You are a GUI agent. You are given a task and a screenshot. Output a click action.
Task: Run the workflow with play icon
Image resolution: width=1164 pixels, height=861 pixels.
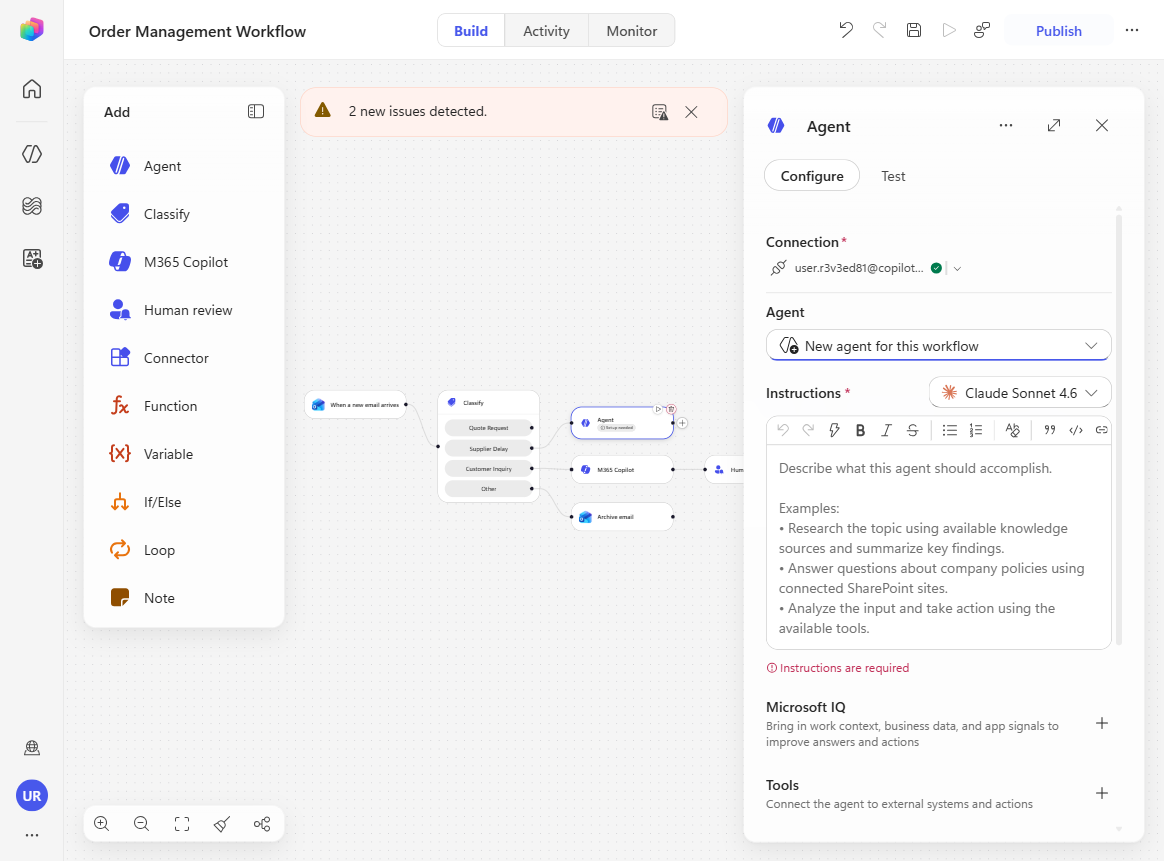click(x=949, y=30)
